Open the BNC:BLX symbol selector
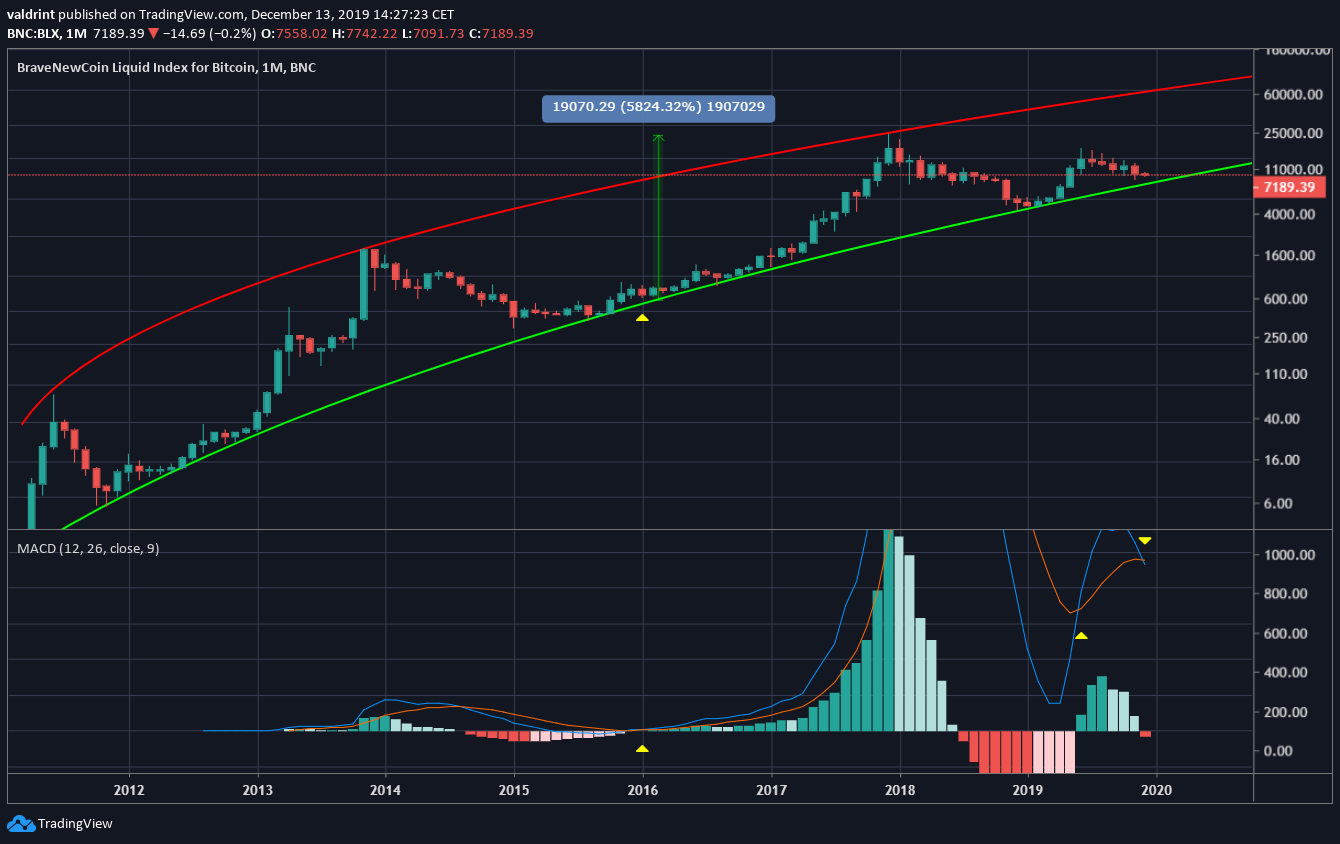Image resolution: width=1340 pixels, height=844 pixels. (34, 33)
